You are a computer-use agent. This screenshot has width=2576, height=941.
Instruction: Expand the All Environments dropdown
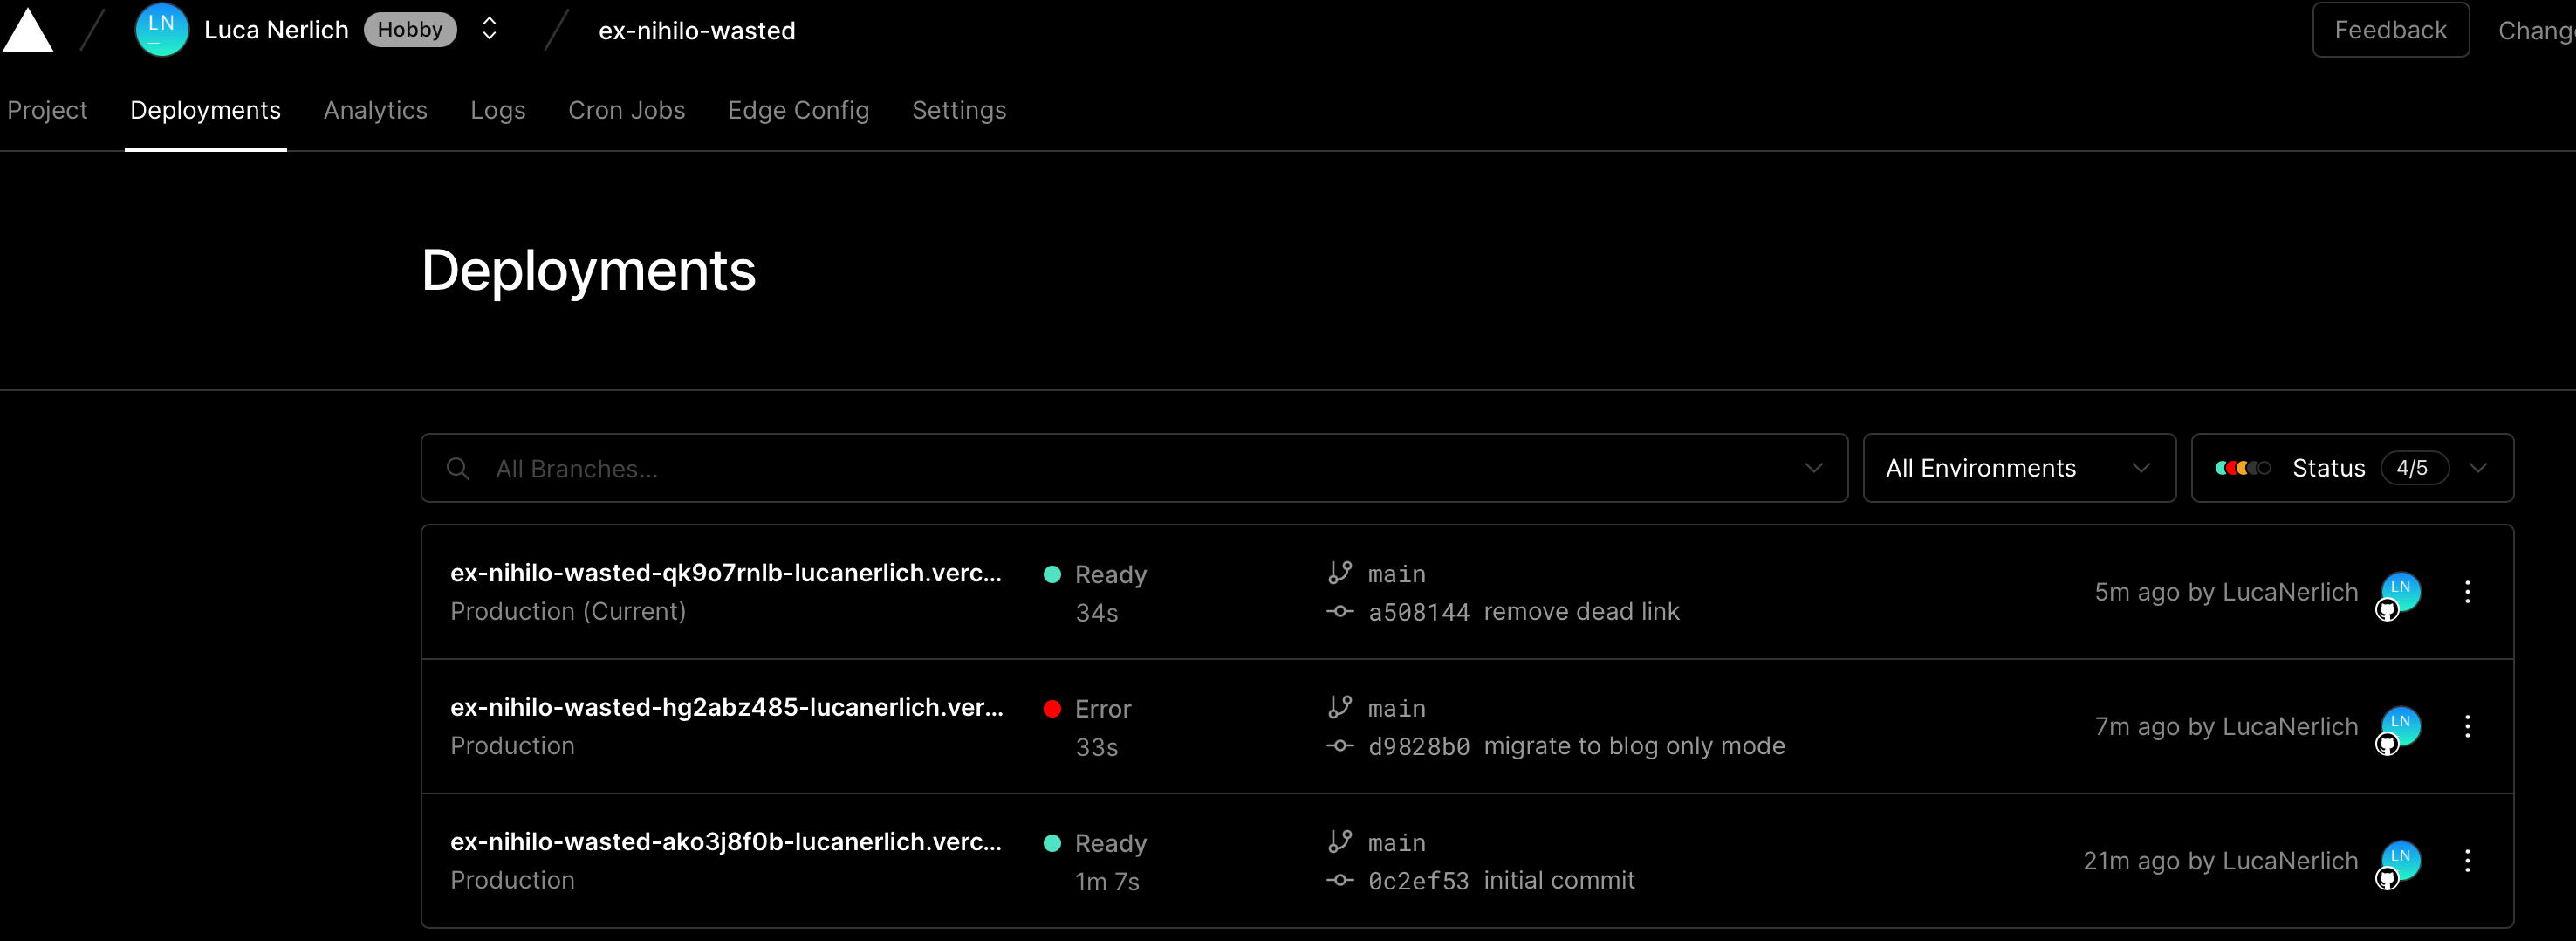click(x=2018, y=468)
